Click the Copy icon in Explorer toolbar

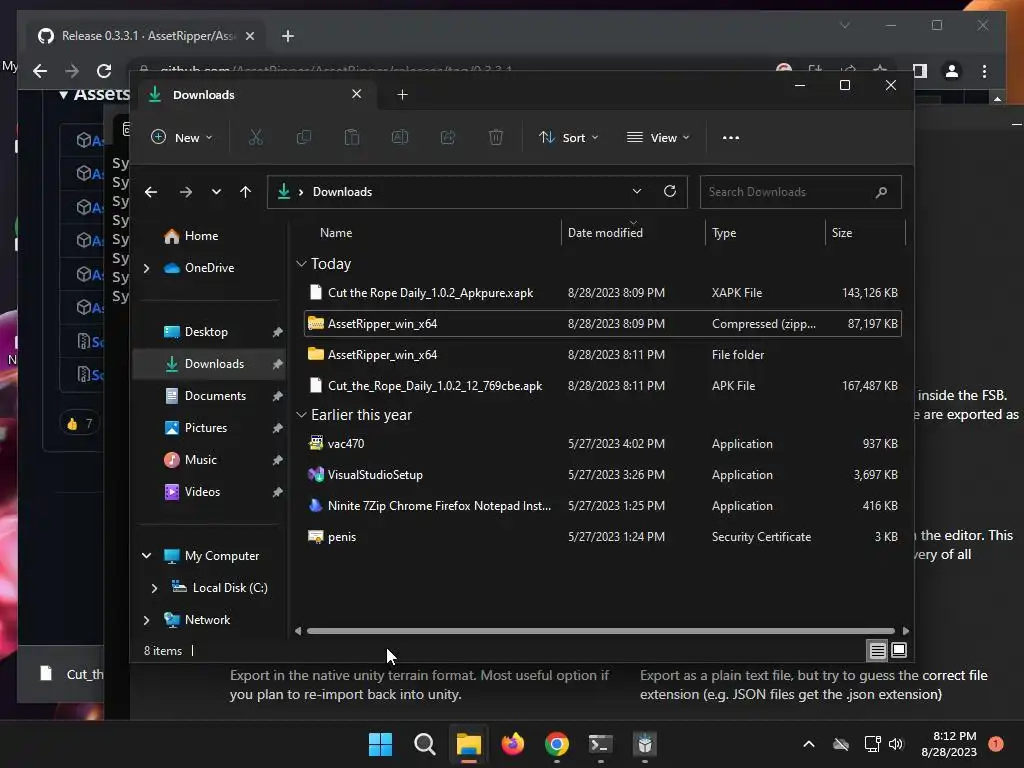304,137
